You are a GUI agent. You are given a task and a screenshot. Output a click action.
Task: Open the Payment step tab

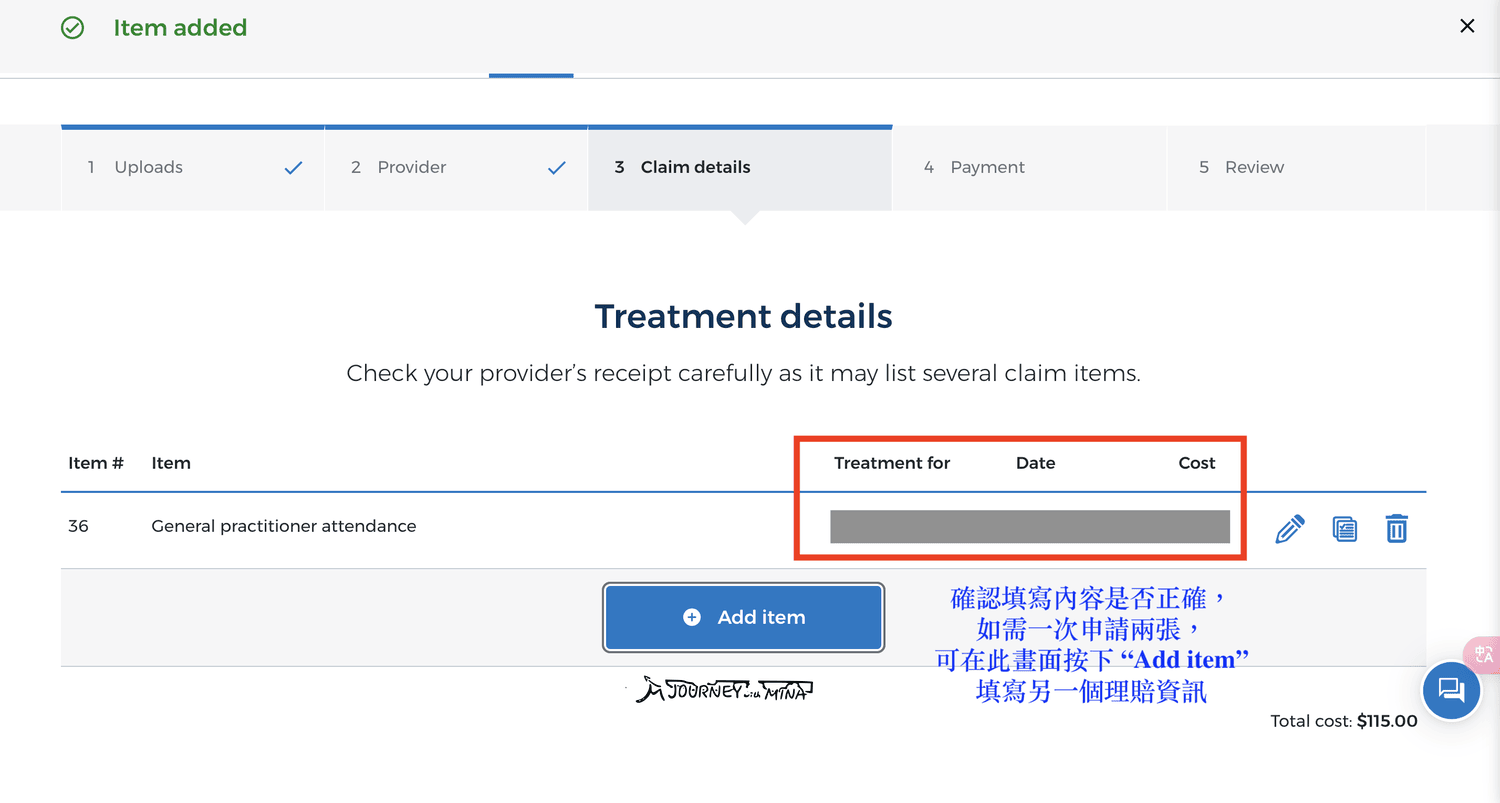(1029, 167)
